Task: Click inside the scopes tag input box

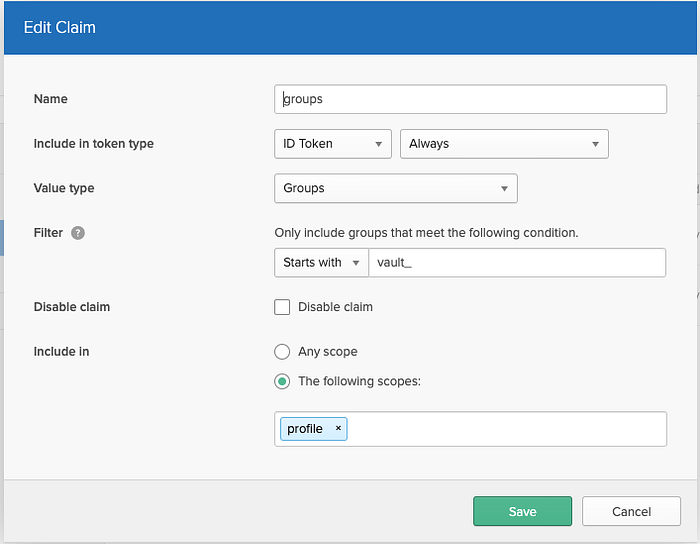Action: pyautogui.click(x=505, y=429)
